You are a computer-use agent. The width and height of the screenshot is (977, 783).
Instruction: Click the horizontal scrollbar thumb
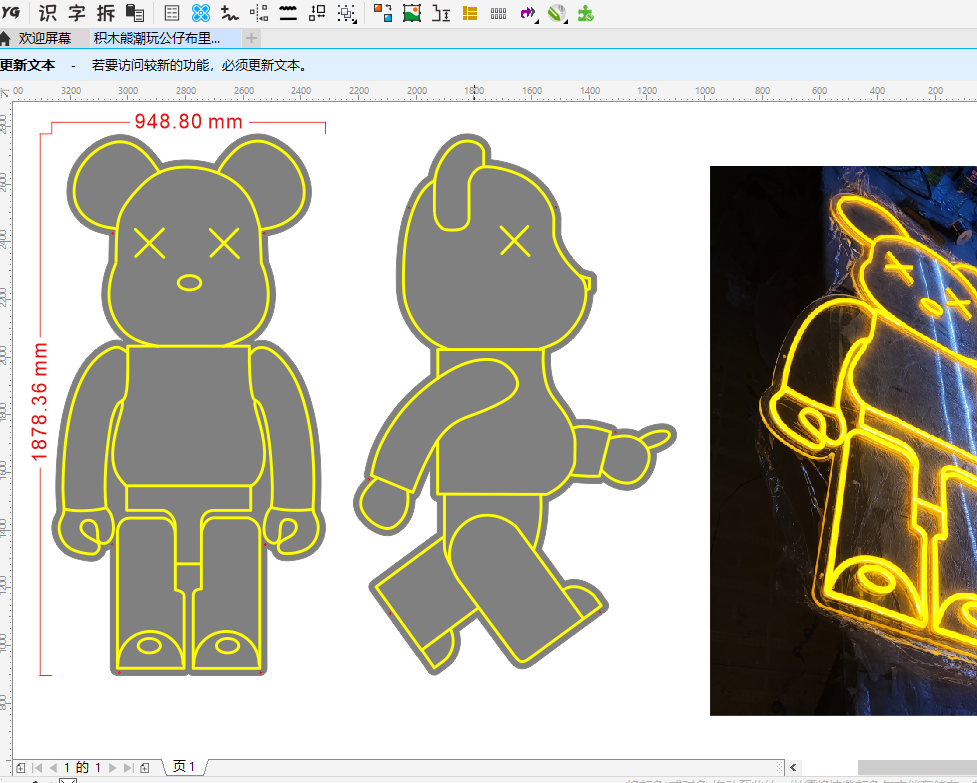pos(917,767)
